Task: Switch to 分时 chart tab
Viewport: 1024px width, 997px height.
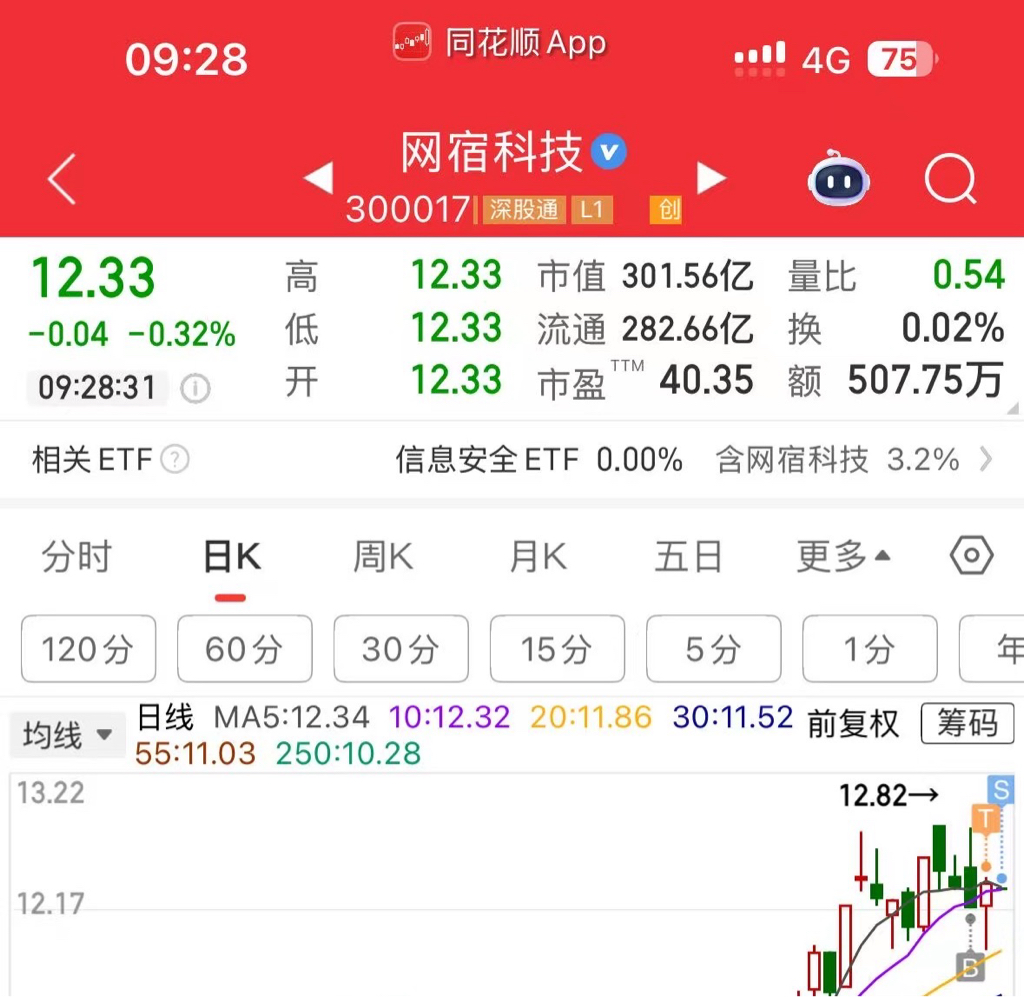Action: [76, 556]
